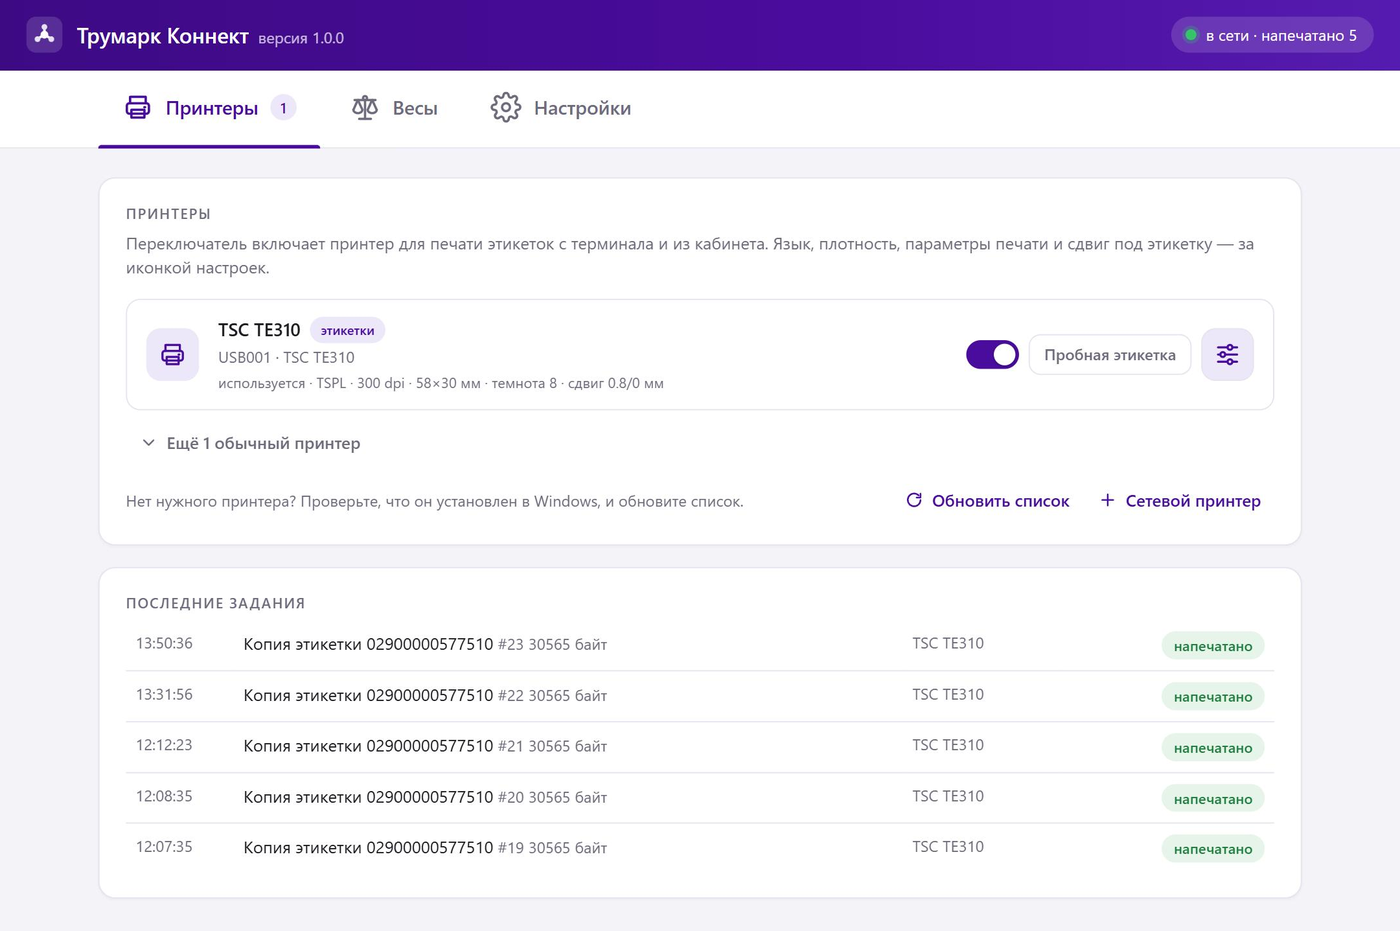Viewport: 1400px width, 931px height.
Task: Select the job row printed at 12:08:35
Action: tap(700, 798)
